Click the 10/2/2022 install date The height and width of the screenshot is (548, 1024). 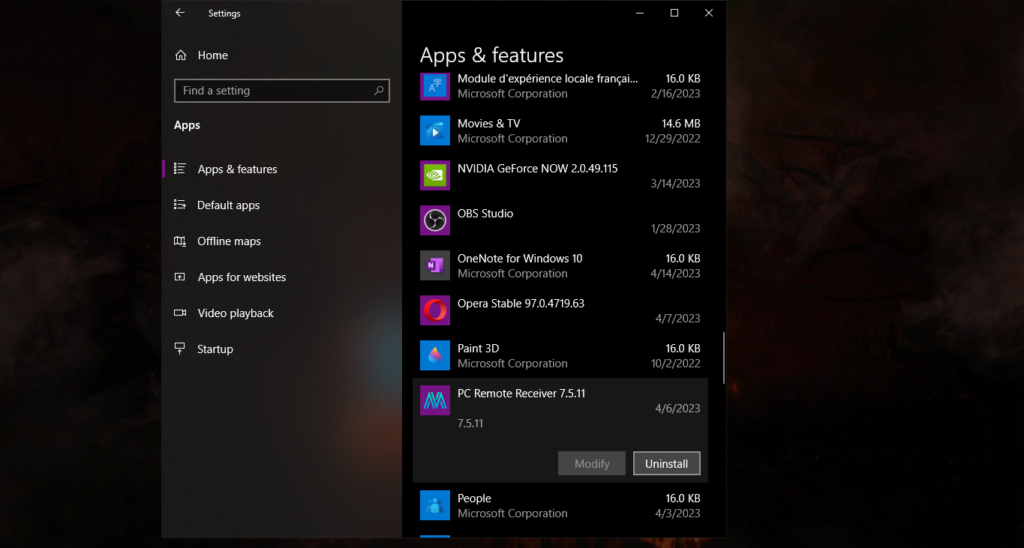coord(675,363)
